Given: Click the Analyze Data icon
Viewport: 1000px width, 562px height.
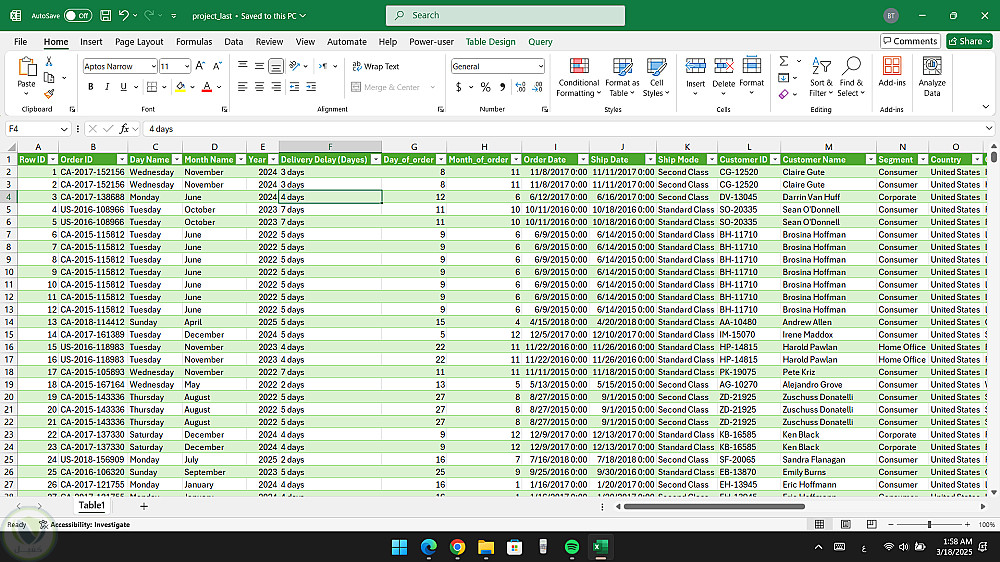Looking at the screenshot, I should tap(932, 66).
